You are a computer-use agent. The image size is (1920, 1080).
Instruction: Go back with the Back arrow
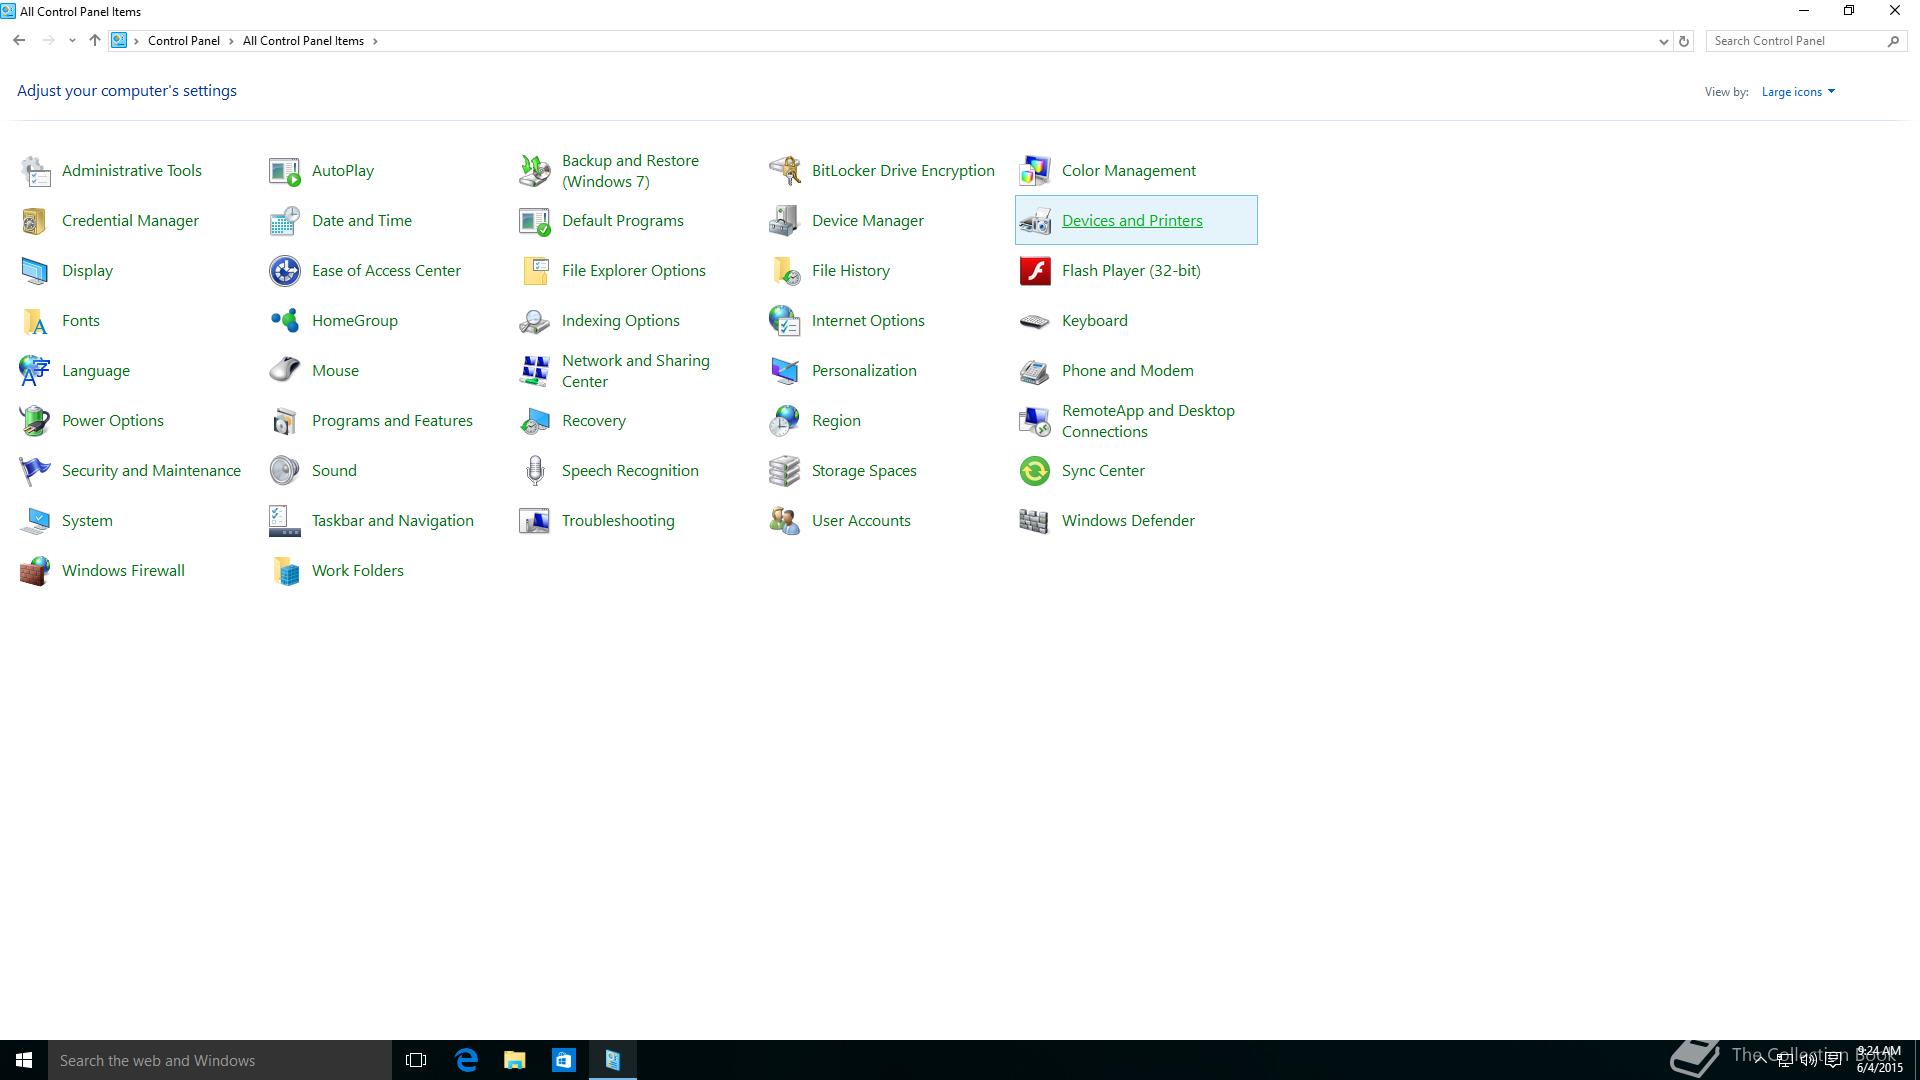point(19,41)
